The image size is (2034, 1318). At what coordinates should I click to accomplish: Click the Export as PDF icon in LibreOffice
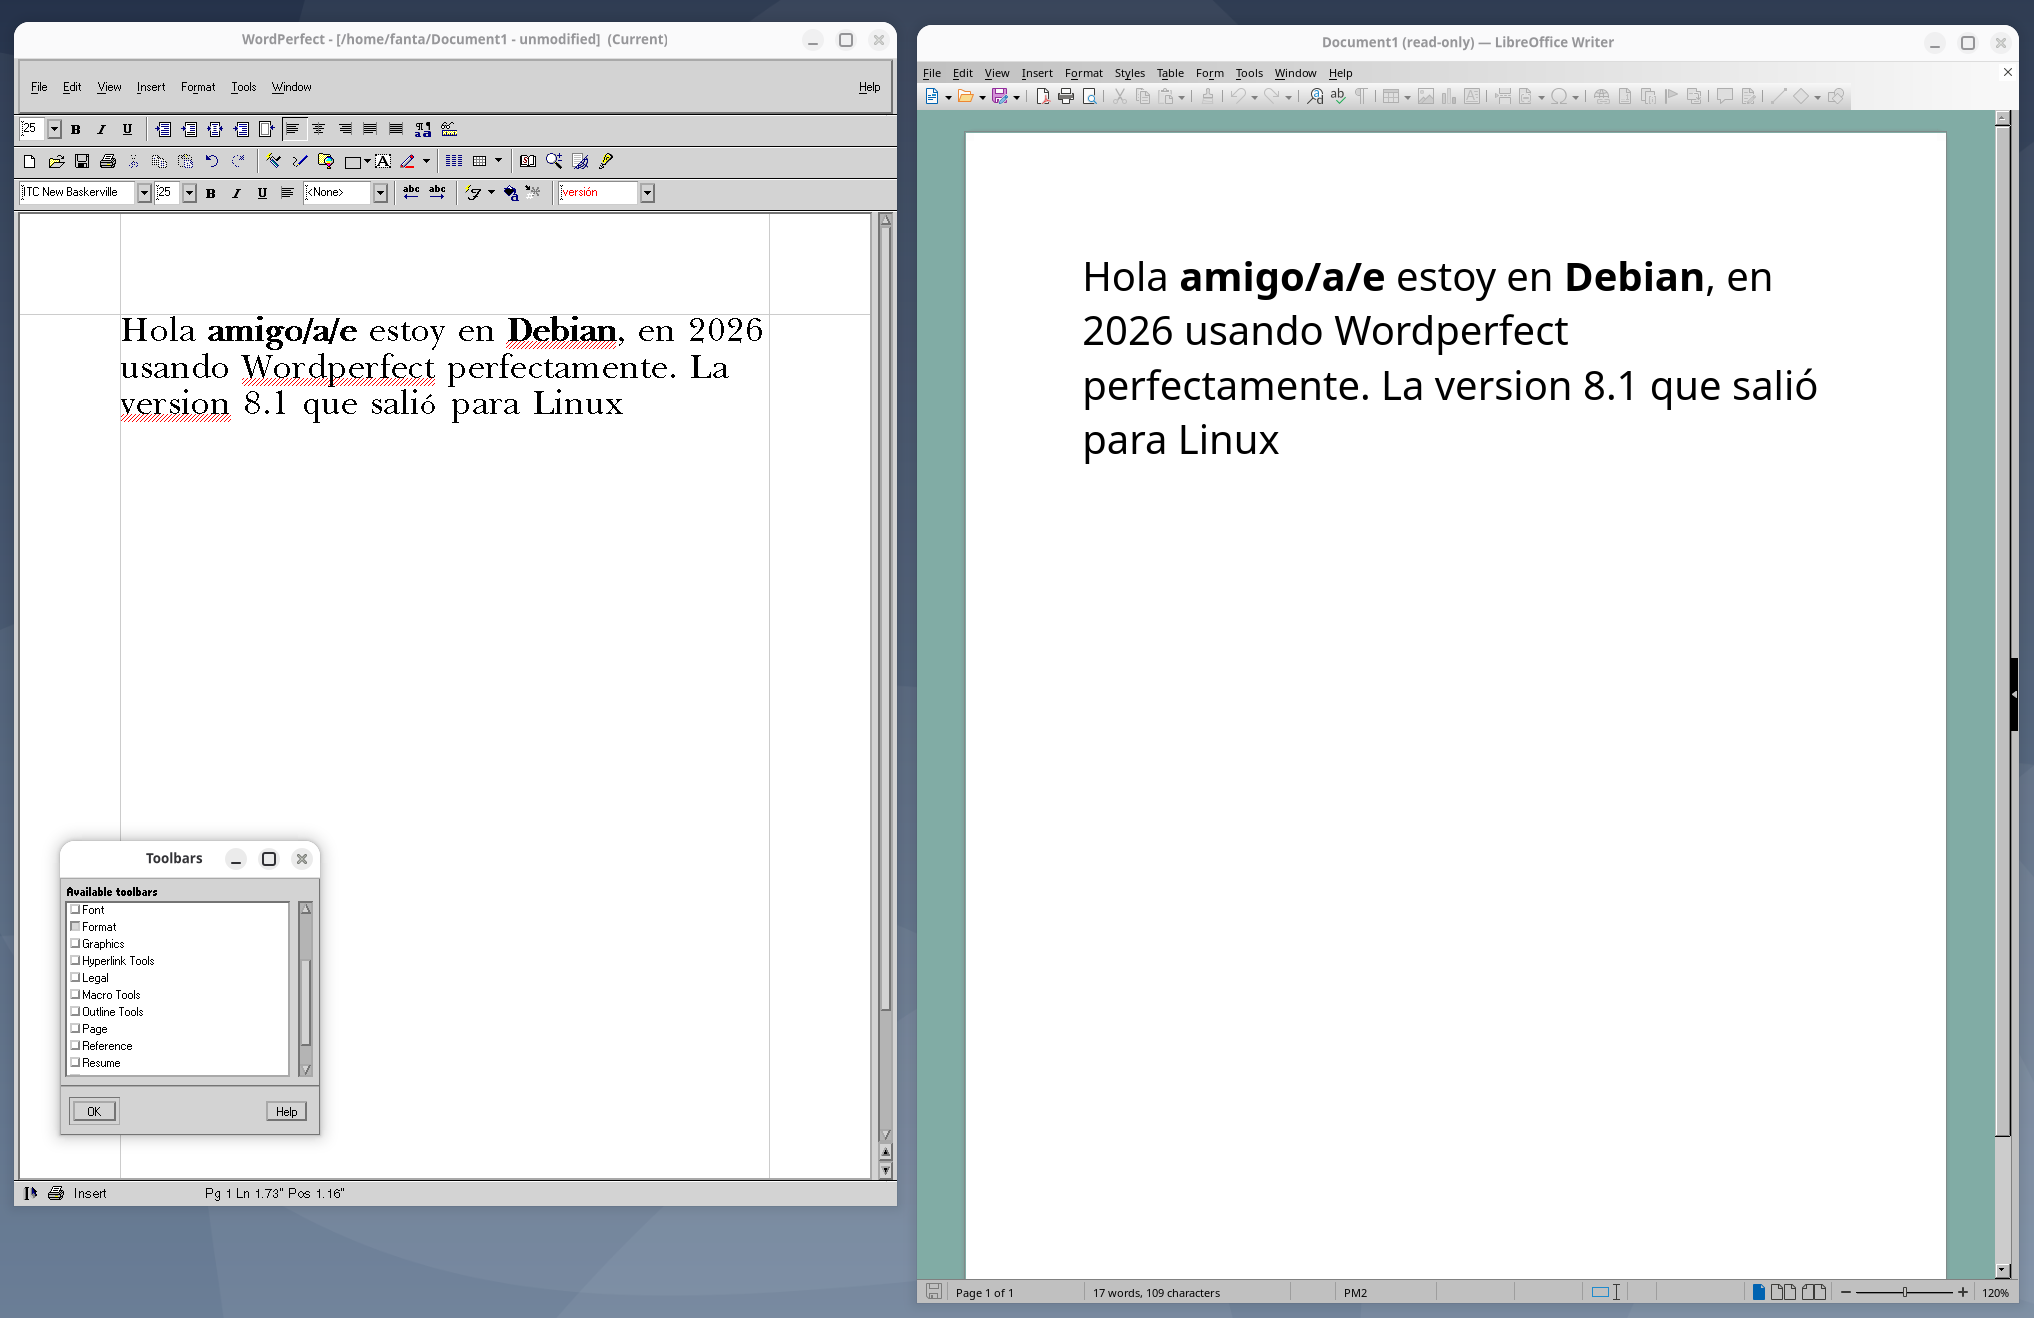[x=1042, y=97]
